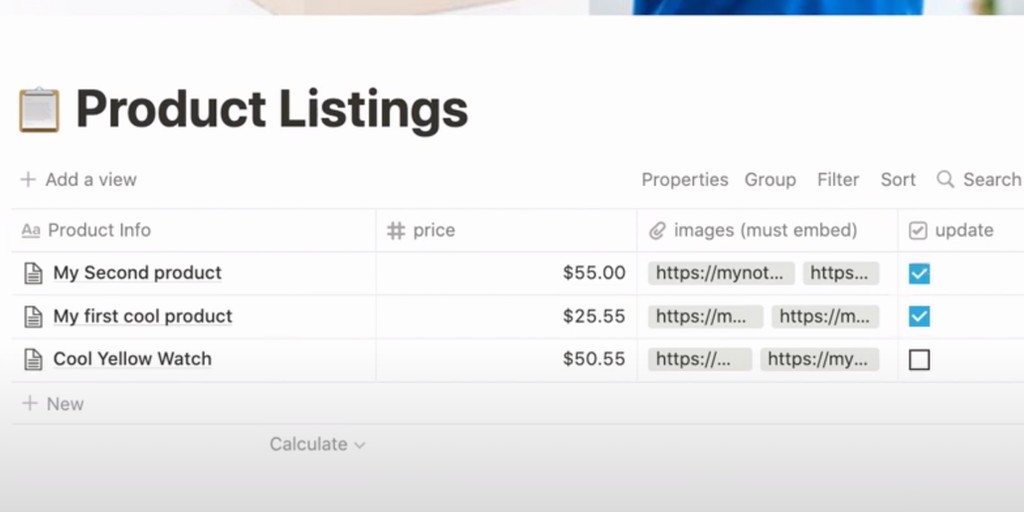The width and height of the screenshot is (1024, 512).
Task: Click the checkbox icon in update column header
Action: pyautogui.click(x=918, y=231)
